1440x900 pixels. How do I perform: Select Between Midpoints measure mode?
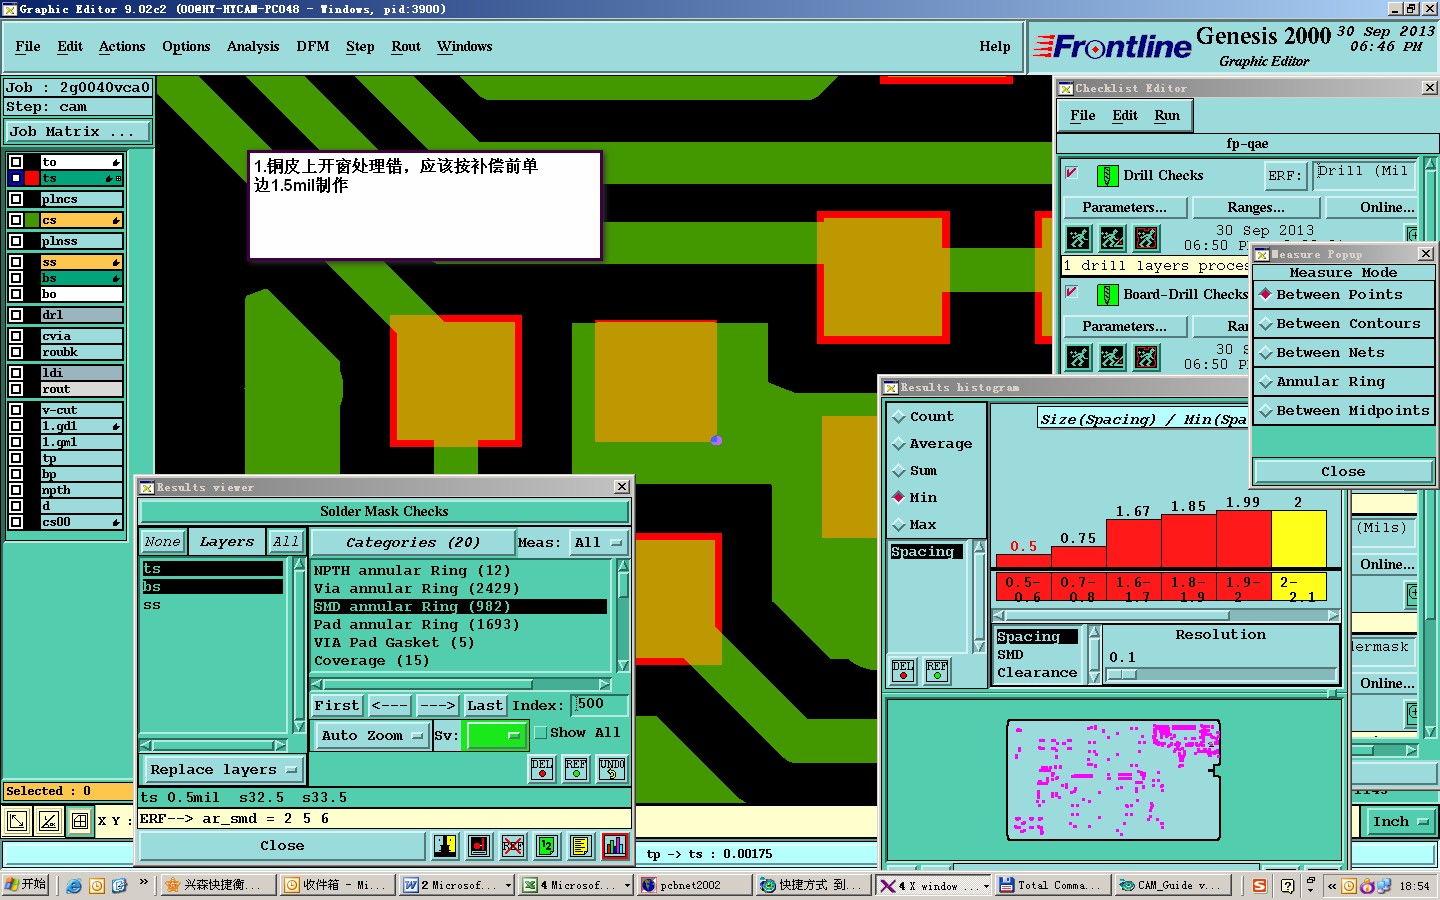(1343, 411)
